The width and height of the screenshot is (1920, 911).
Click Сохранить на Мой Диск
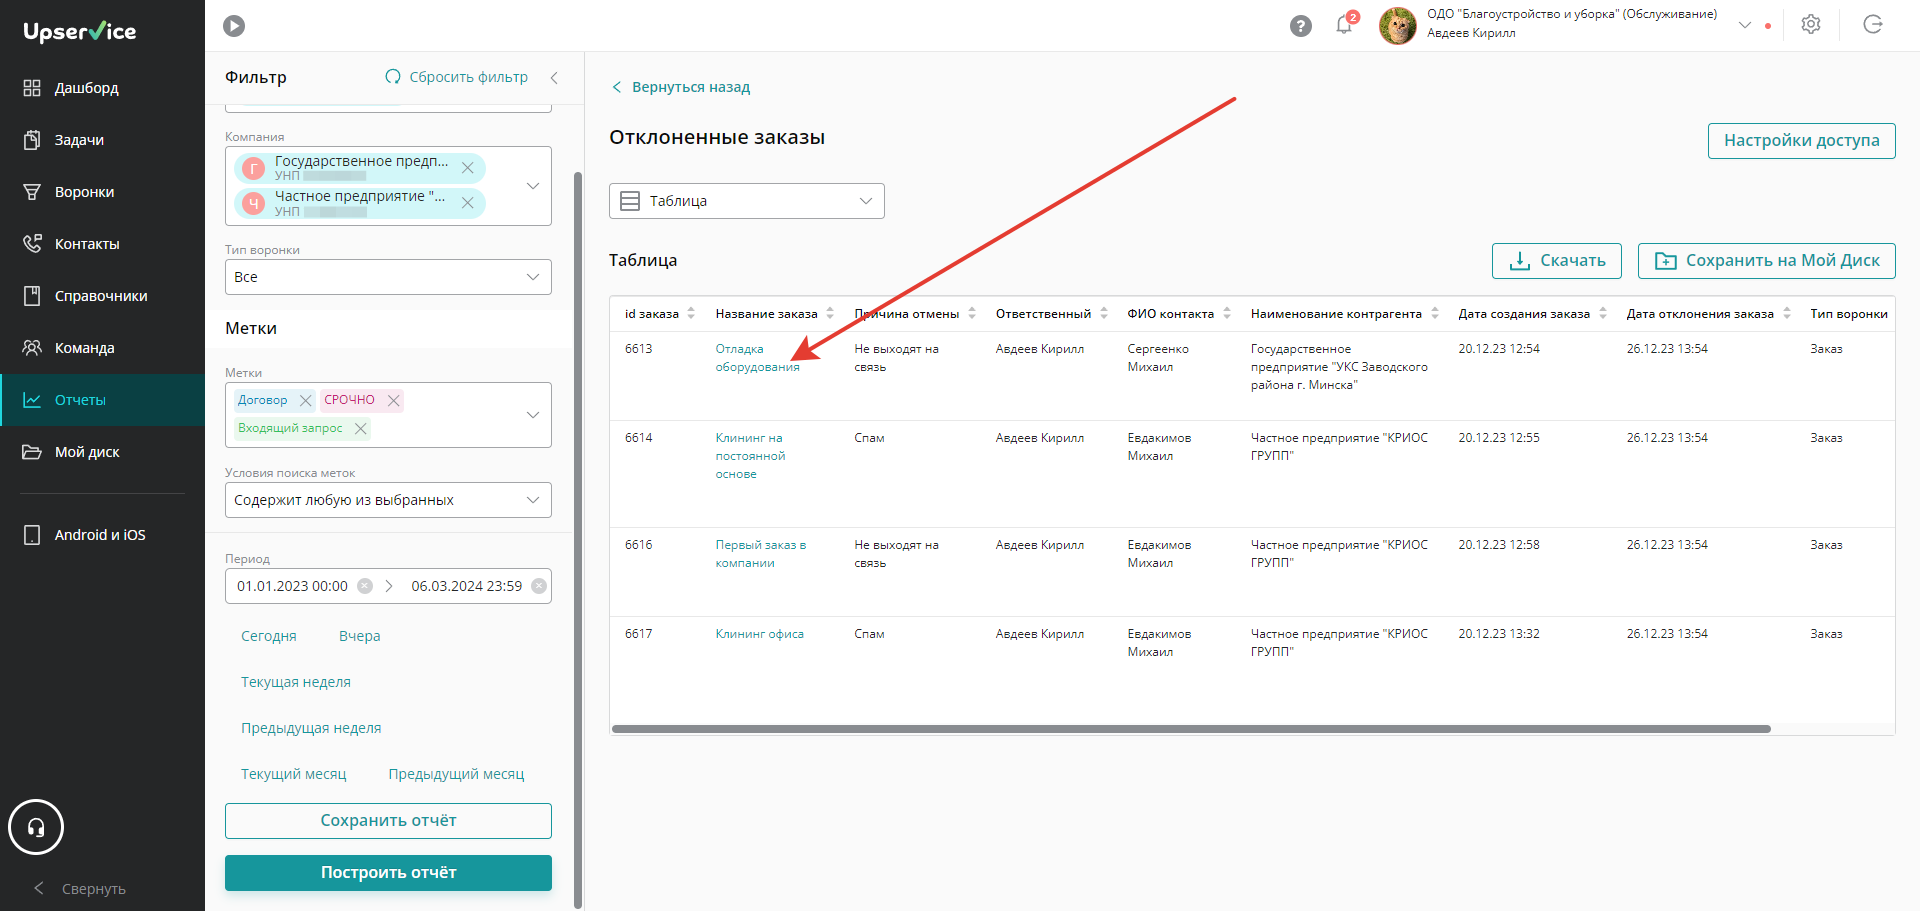(x=1766, y=261)
